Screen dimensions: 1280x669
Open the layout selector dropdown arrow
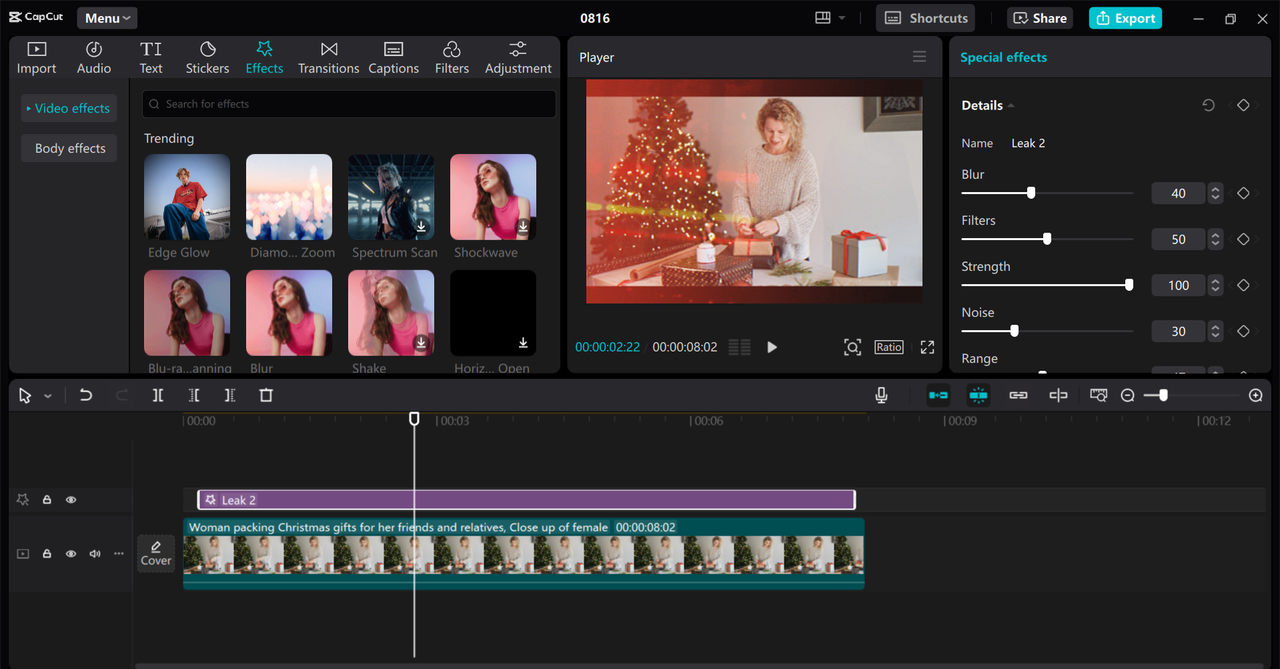coord(842,18)
